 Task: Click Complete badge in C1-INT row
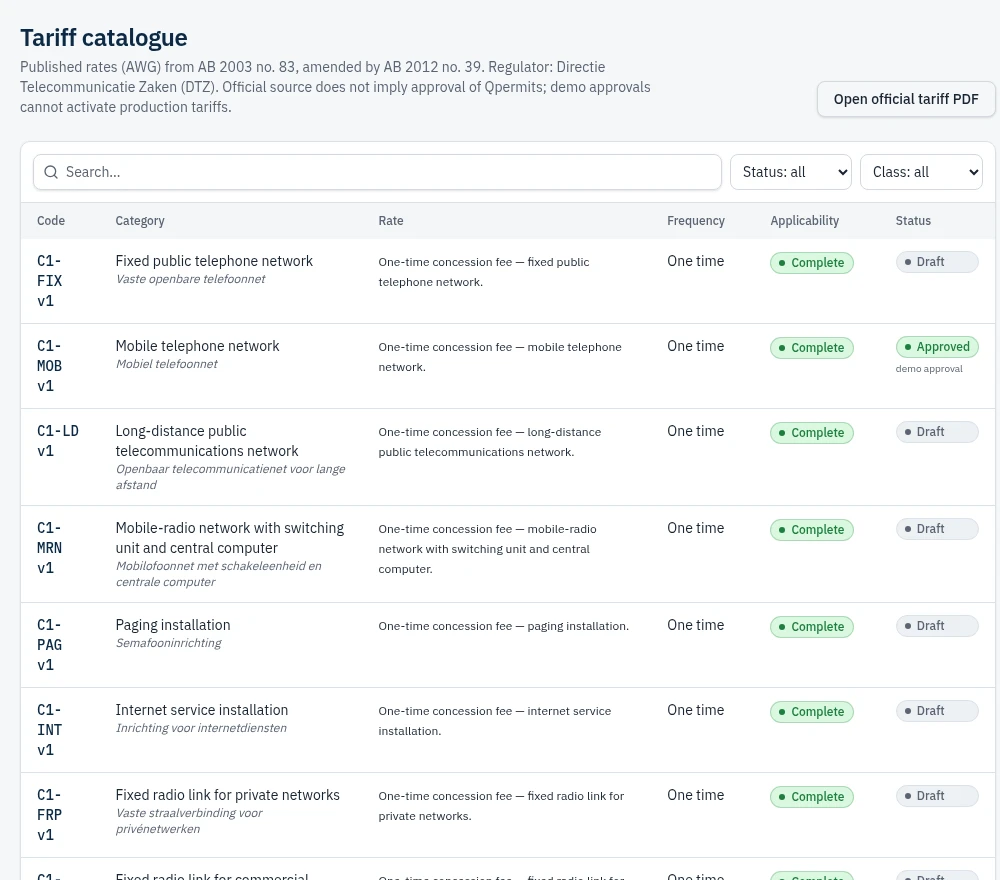pyautogui.click(x=812, y=711)
